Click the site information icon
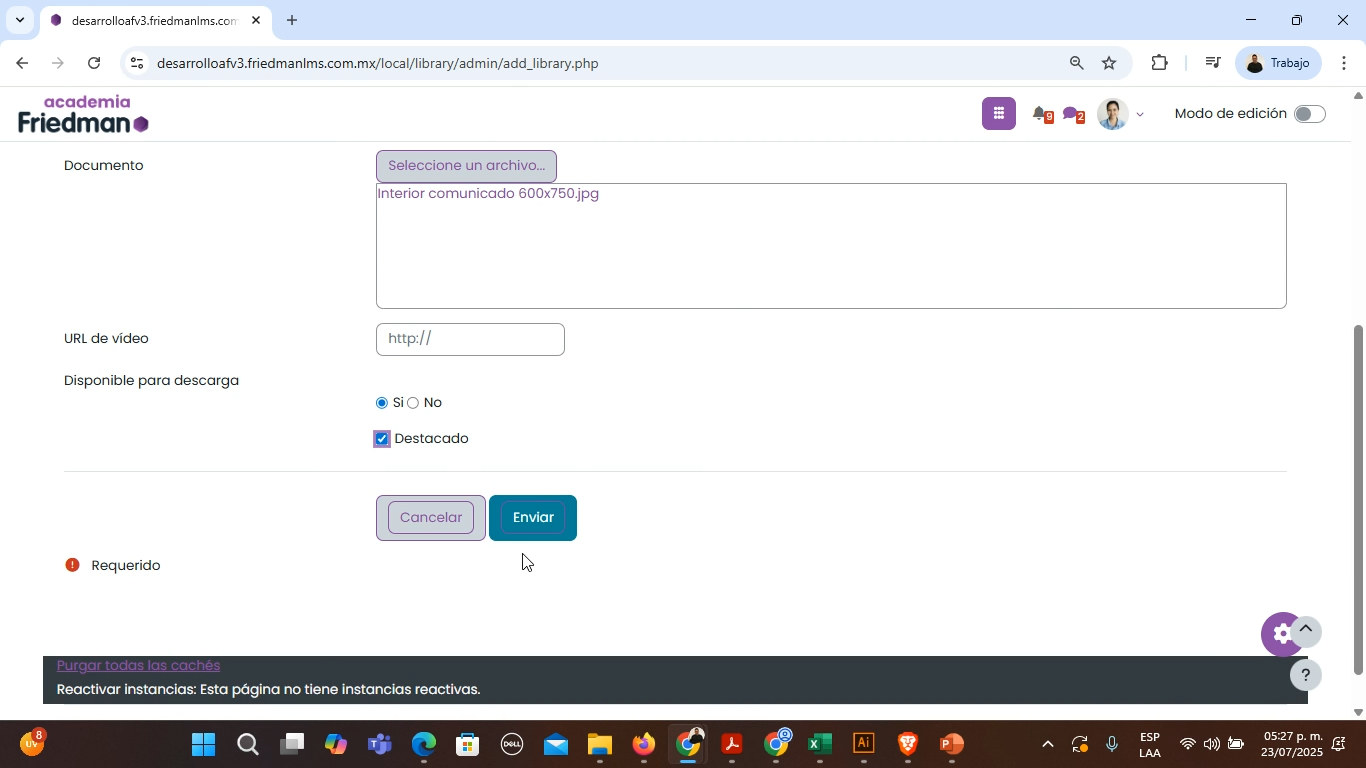The width and height of the screenshot is (1366, 768). click(137, 63)
